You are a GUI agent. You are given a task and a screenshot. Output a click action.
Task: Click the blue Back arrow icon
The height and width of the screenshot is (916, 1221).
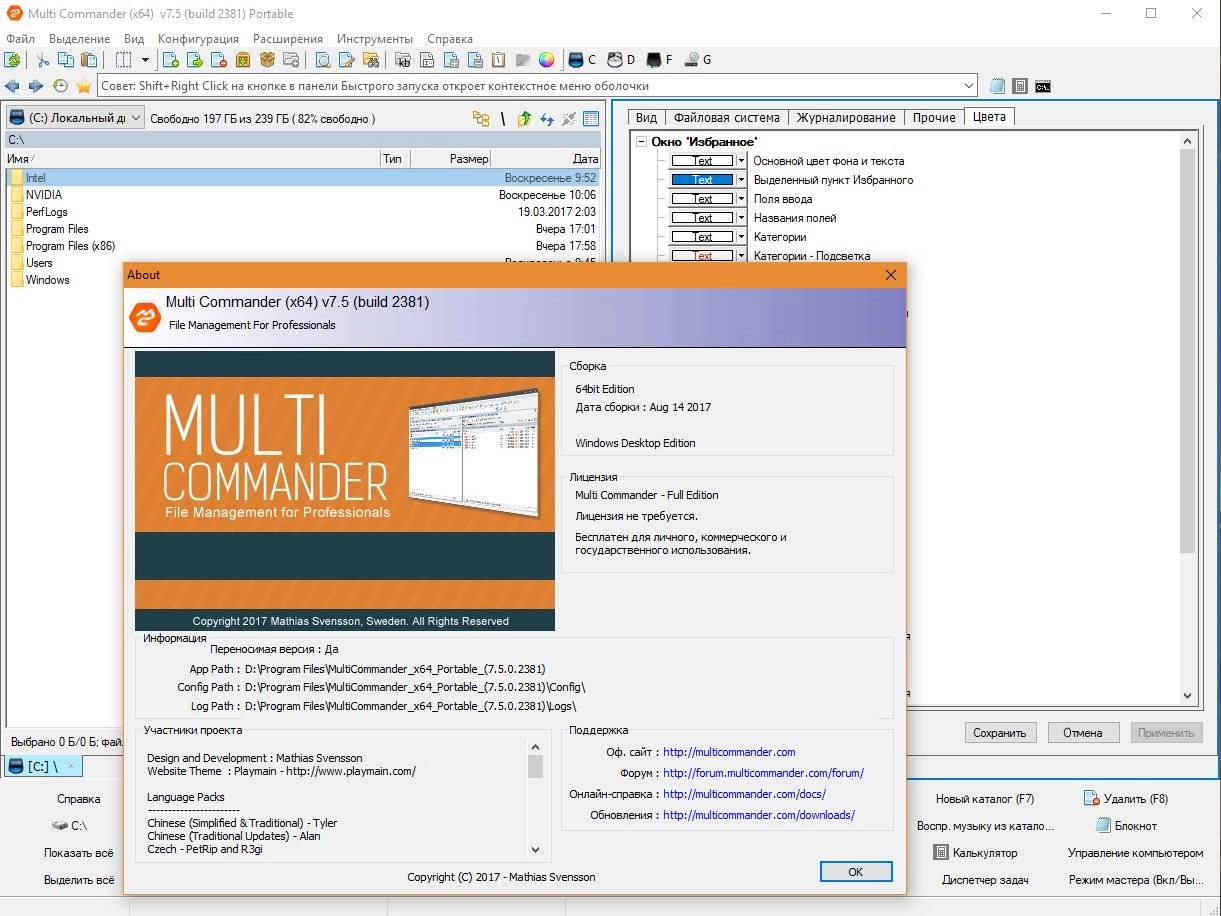point(13,86)
